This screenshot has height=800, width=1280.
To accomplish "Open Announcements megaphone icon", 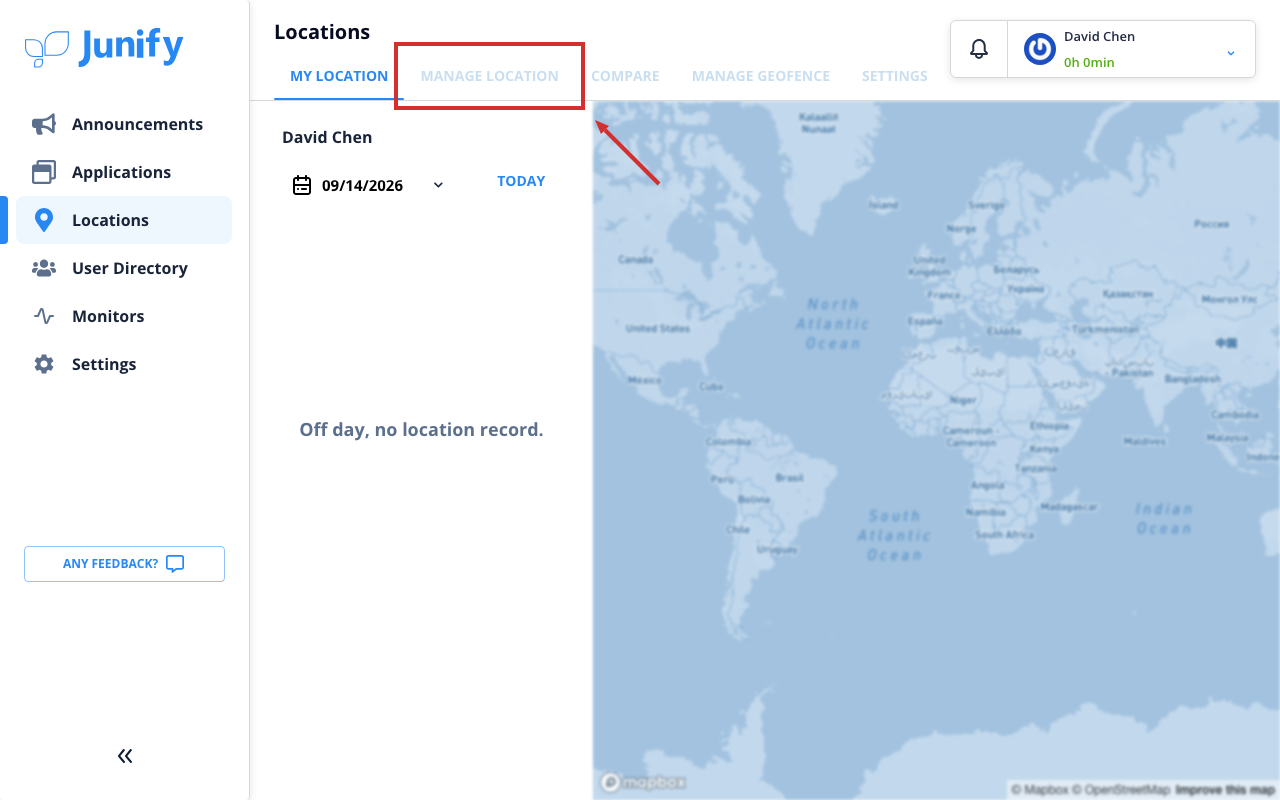I will [x=44, y=124].
